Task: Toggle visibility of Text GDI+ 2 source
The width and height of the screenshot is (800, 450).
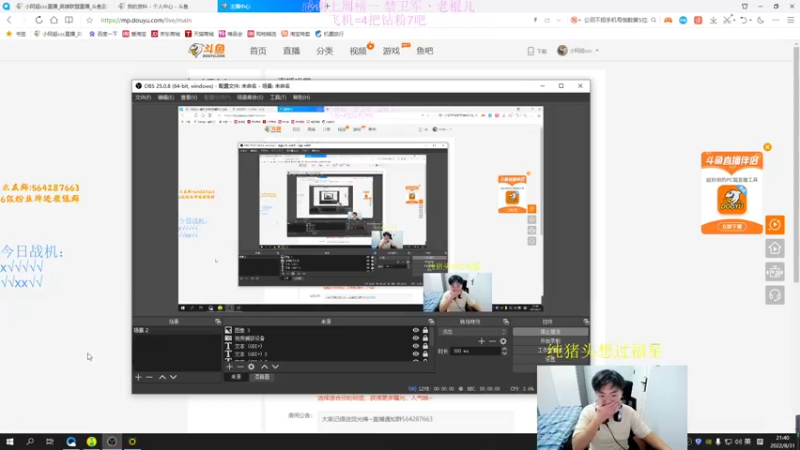Action: [x=415, y=354]
